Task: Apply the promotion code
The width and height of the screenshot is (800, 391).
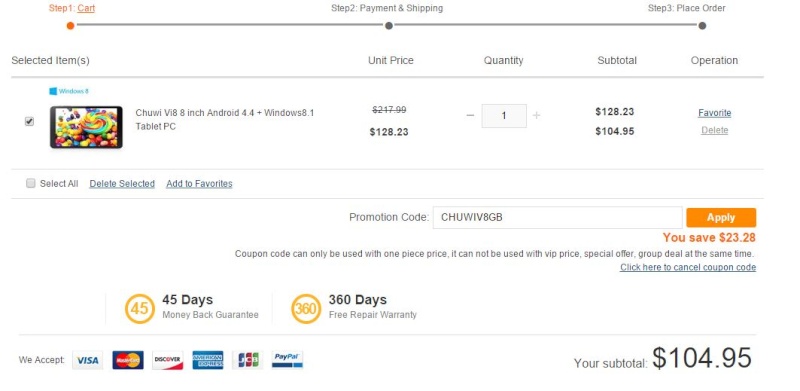Action: (x=721, y=217)
